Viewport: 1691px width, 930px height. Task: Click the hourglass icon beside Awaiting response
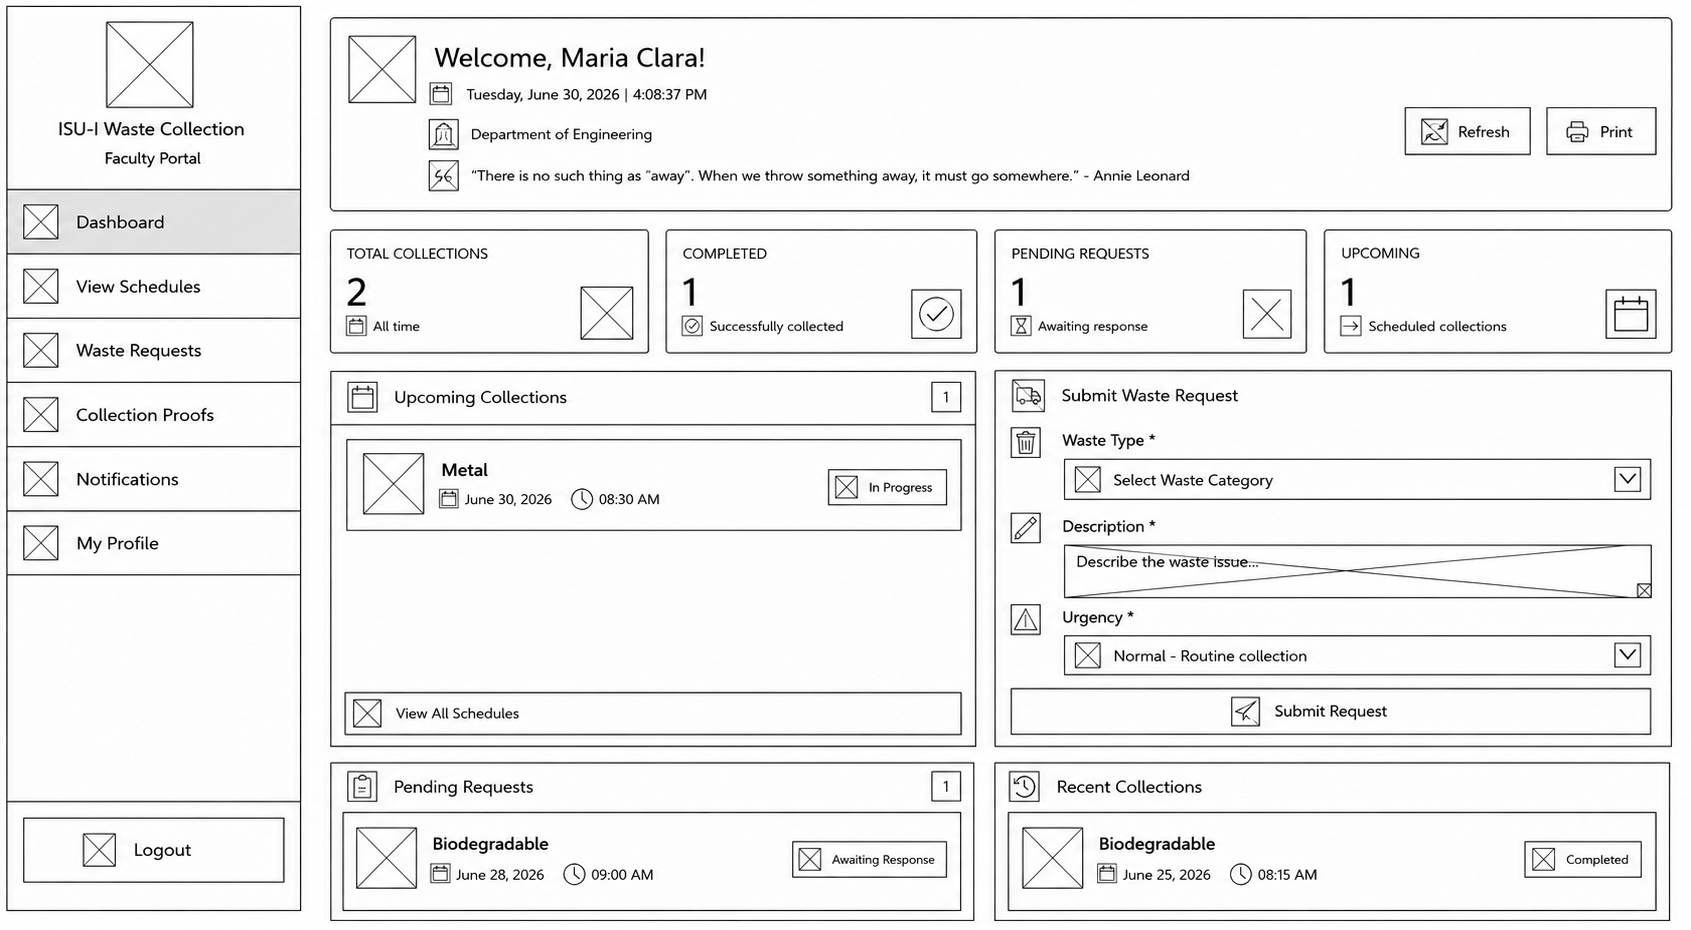click(1021, 326)
